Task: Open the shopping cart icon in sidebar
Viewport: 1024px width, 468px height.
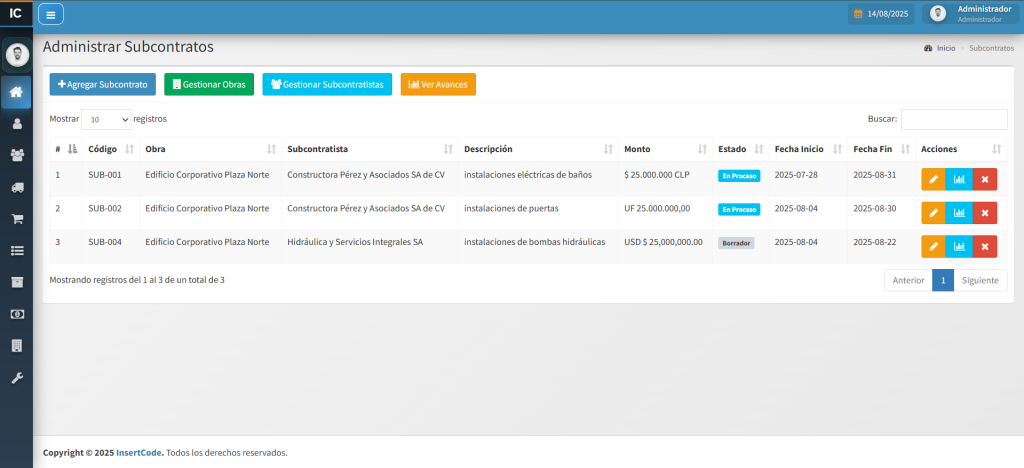Action: coord(16,219)
